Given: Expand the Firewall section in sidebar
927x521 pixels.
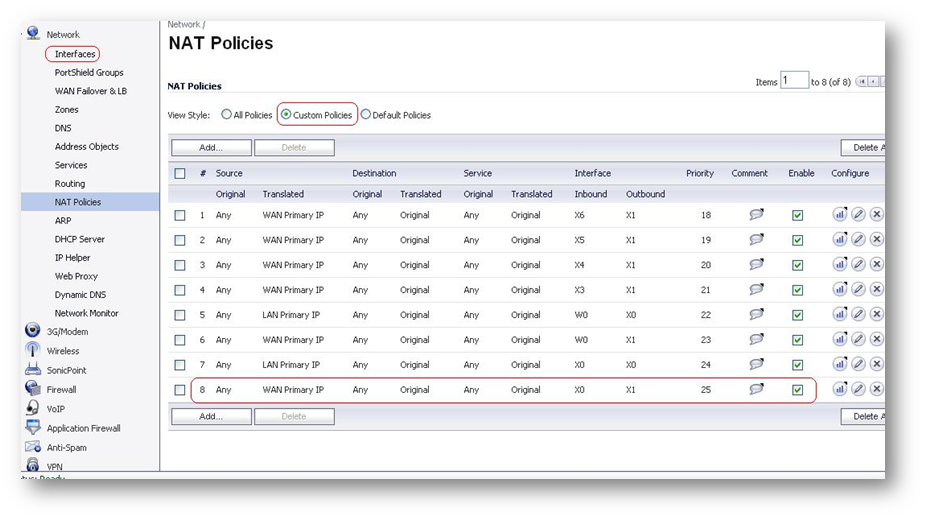Looking at the screenshot, I should tap(61, 390).
